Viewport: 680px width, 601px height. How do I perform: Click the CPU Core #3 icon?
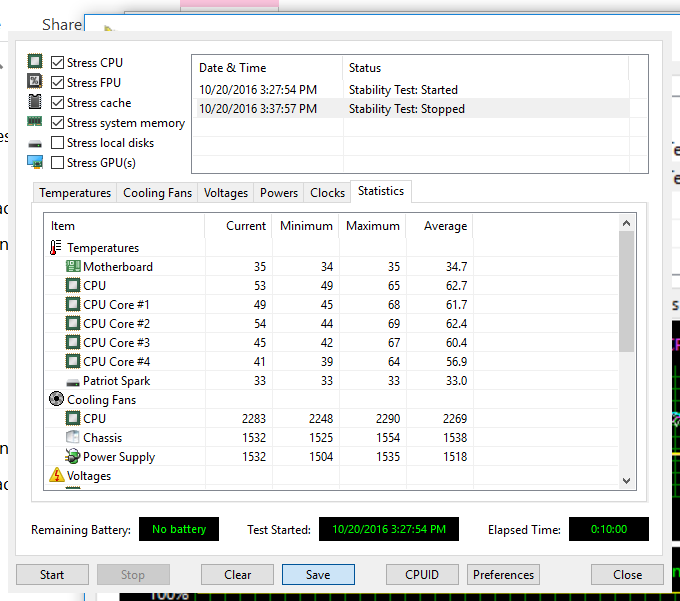click(73, 343)
